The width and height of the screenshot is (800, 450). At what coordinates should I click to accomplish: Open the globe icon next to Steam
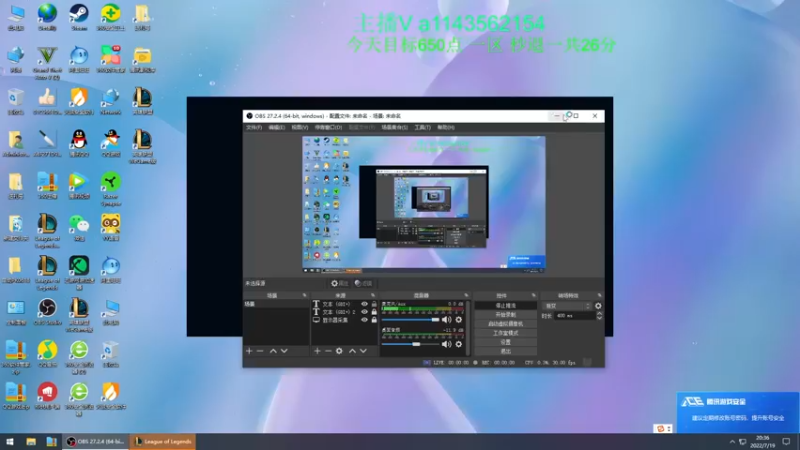(x=47, y=17)
